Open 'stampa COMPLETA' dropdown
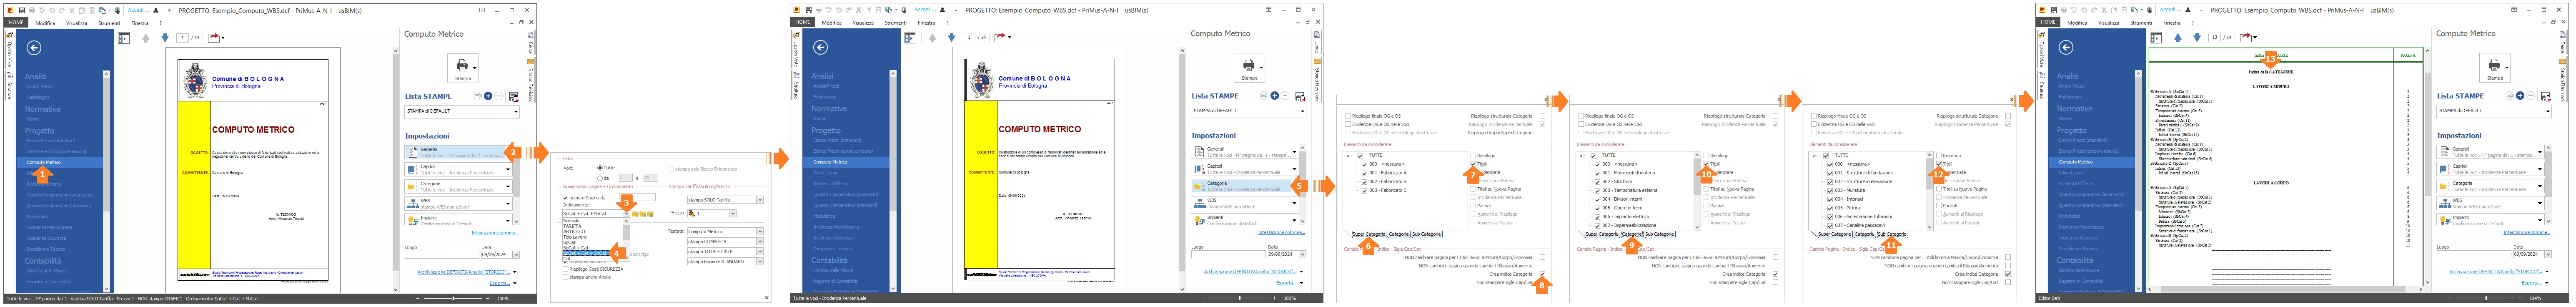This screenshot has height=307, width=2576. coord(760,241)
